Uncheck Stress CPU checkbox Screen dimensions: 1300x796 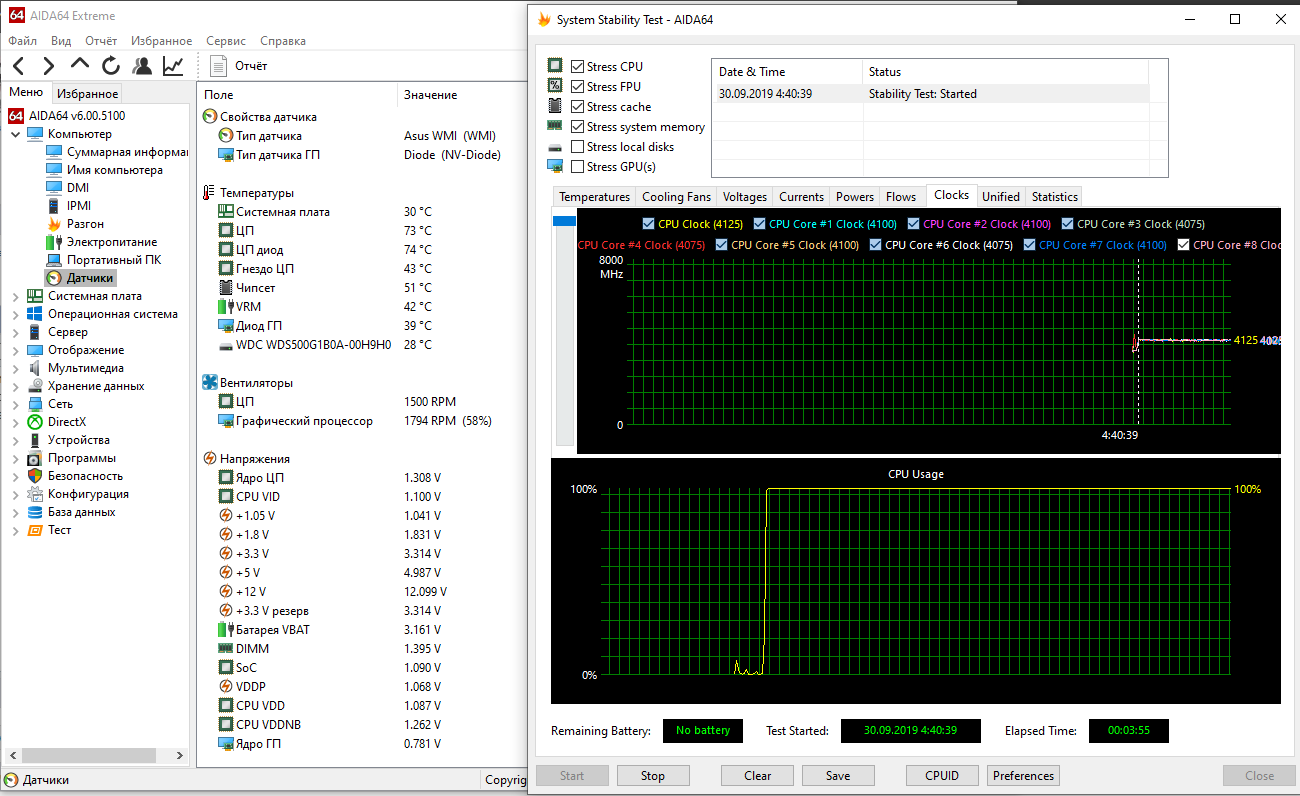(x=577, y=67)
